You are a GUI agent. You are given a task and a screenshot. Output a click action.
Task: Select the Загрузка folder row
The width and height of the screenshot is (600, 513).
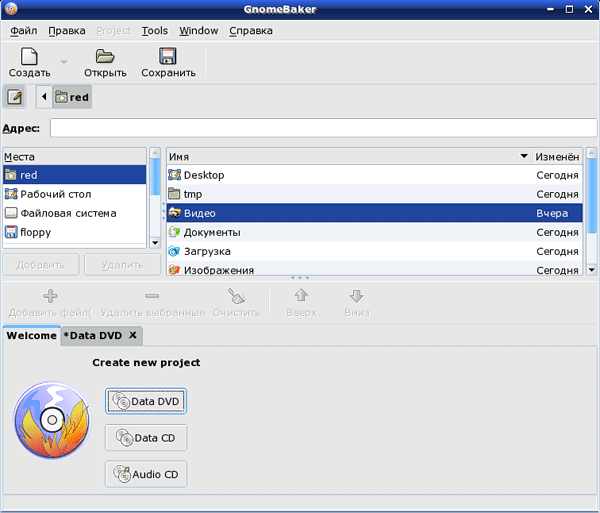click(375, 251)
